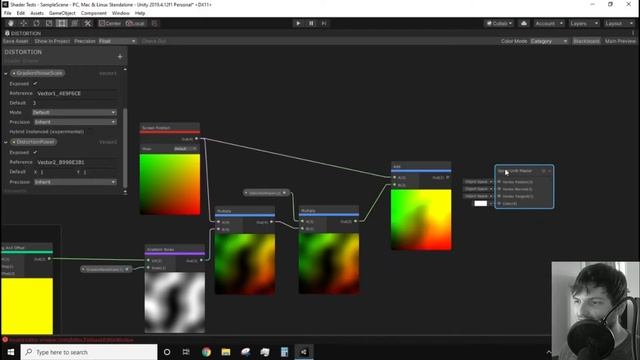Viewport: 640px width, 360px height.
Task: Click the Gradient Noise preview thumbnail
Action: tap(175, 302)
